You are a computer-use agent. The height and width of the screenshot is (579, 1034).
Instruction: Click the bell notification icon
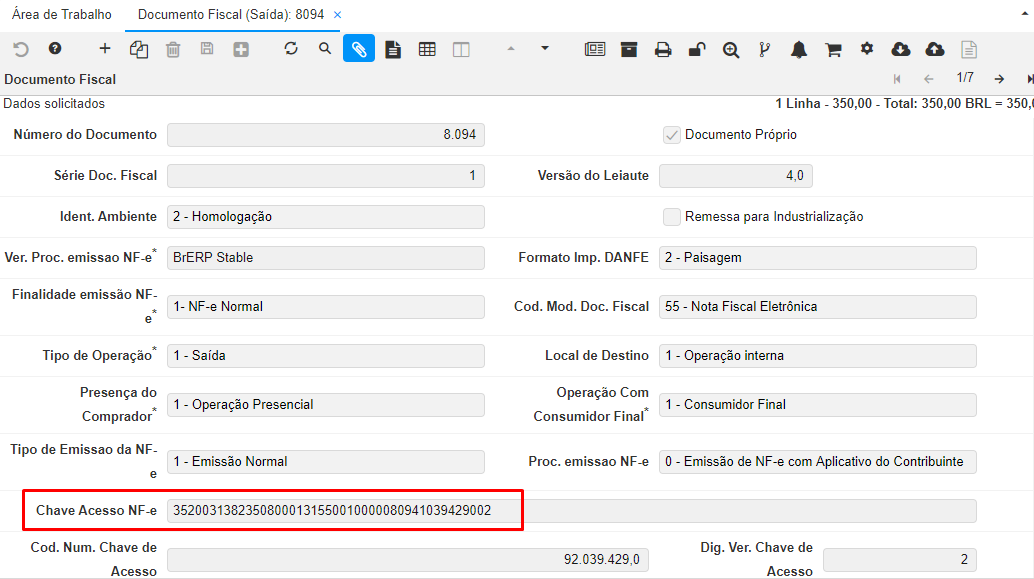click(799, 49)
